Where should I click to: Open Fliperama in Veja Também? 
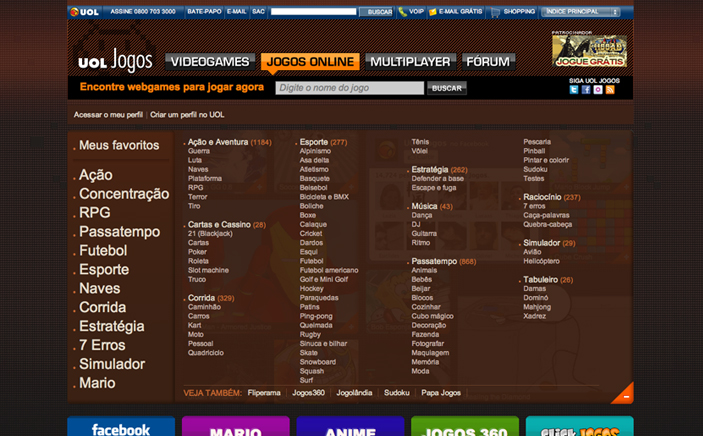pos(264,393)
